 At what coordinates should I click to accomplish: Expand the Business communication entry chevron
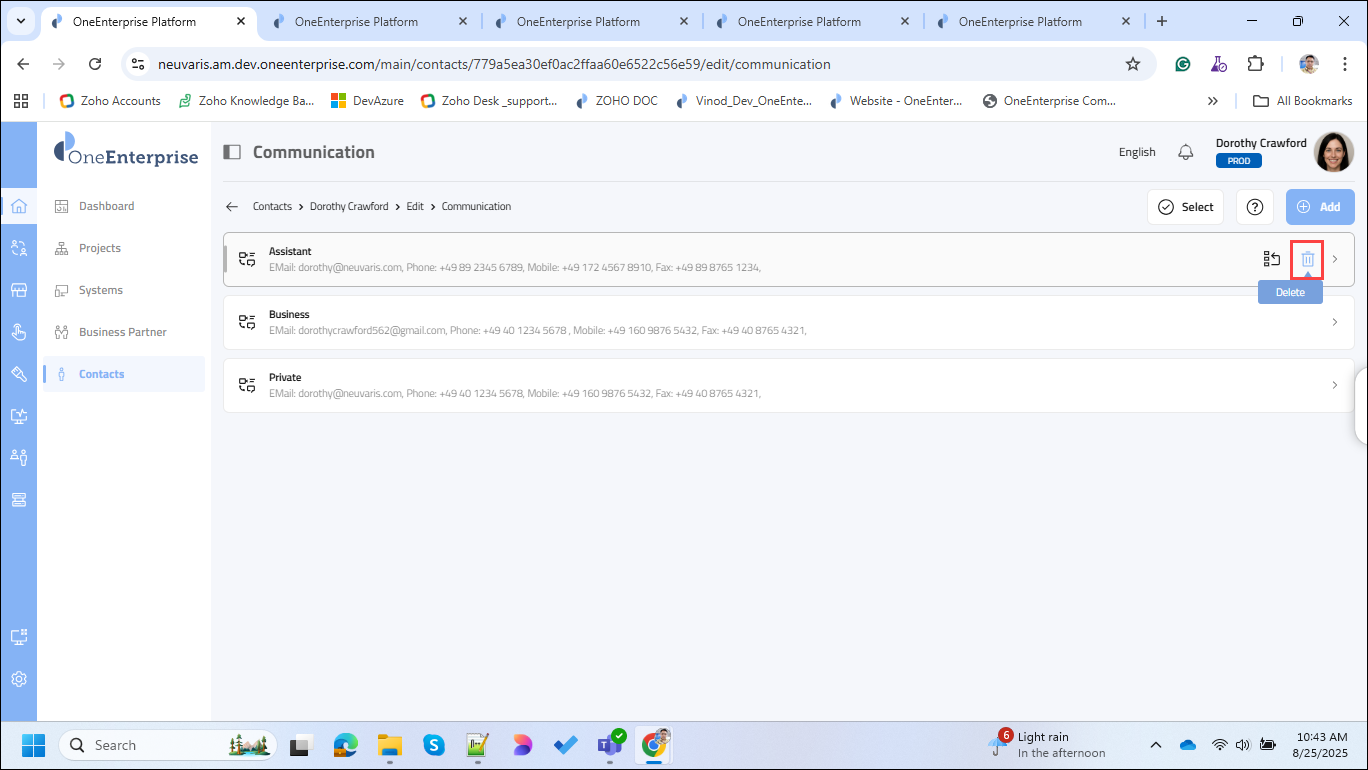pyautogui.click(x=1334, y=322)
